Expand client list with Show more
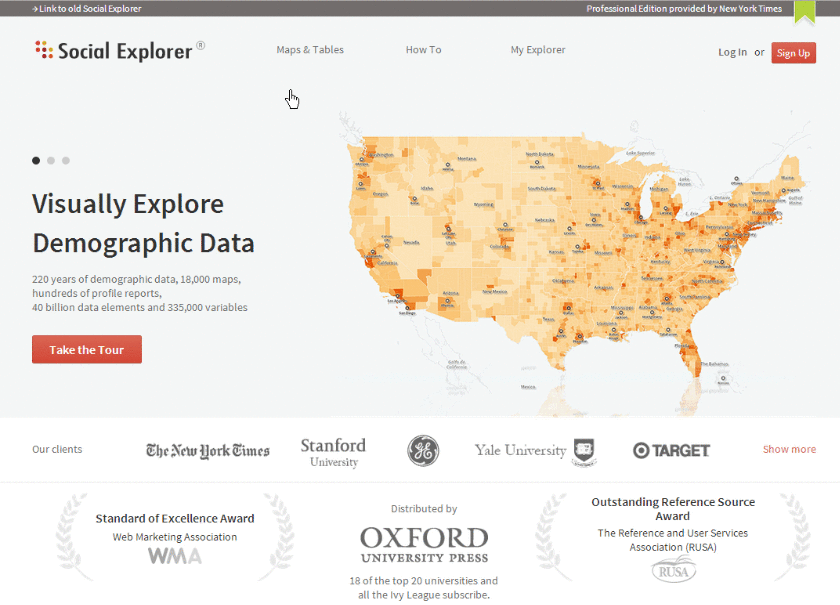The height and width of the screenshot is (605, 840). (789, 449)
